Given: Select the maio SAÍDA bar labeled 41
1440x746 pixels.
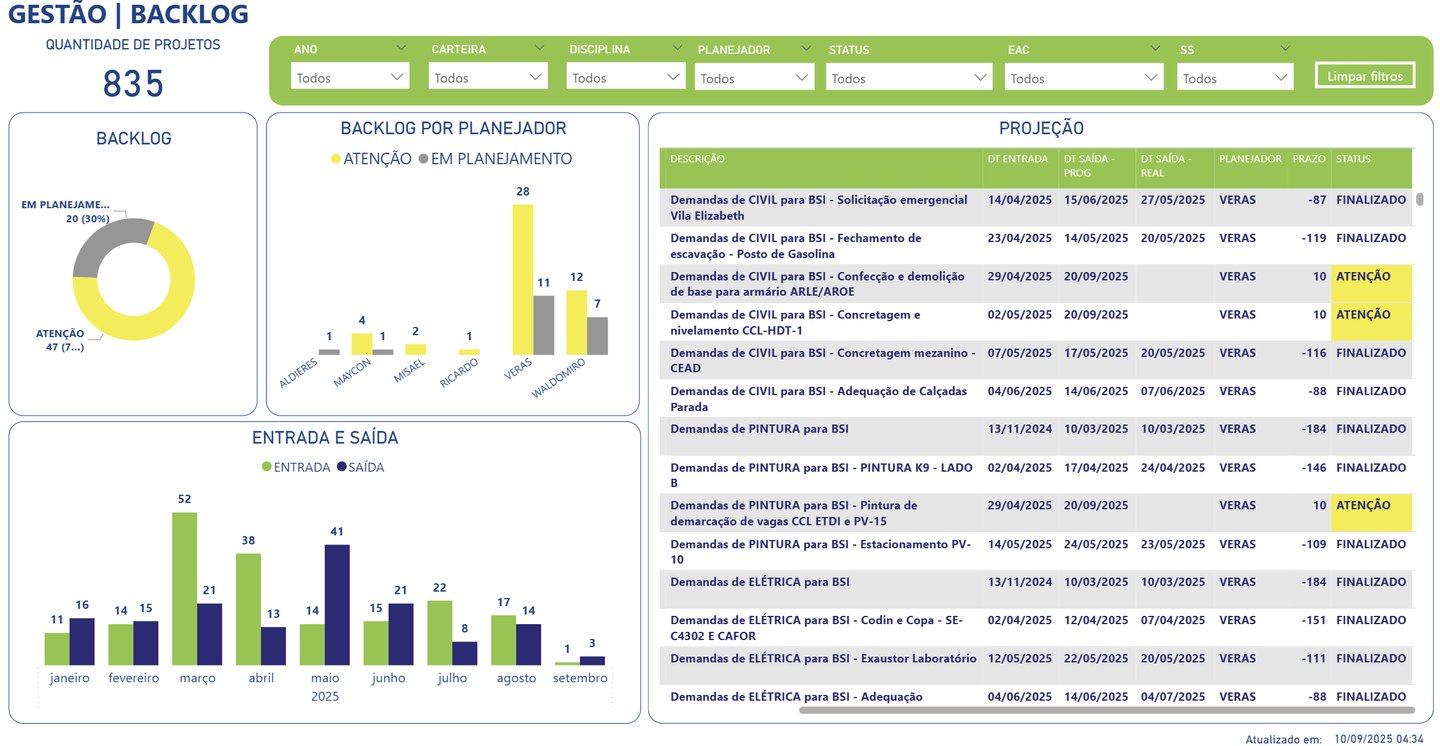Looking at the screenshot, I should click(x=337, y=605).
